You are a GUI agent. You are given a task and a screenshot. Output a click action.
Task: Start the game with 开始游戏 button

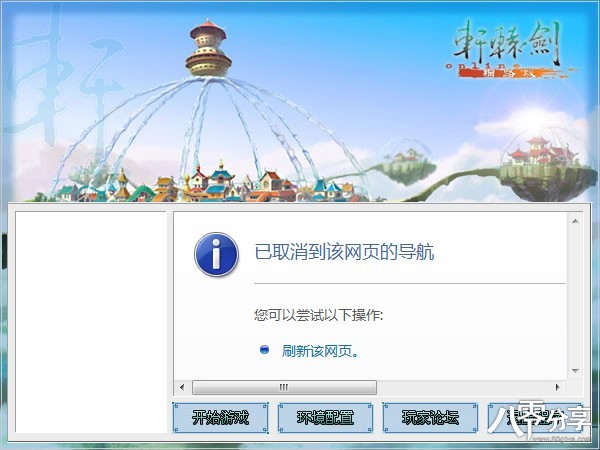tap(220, 417)
